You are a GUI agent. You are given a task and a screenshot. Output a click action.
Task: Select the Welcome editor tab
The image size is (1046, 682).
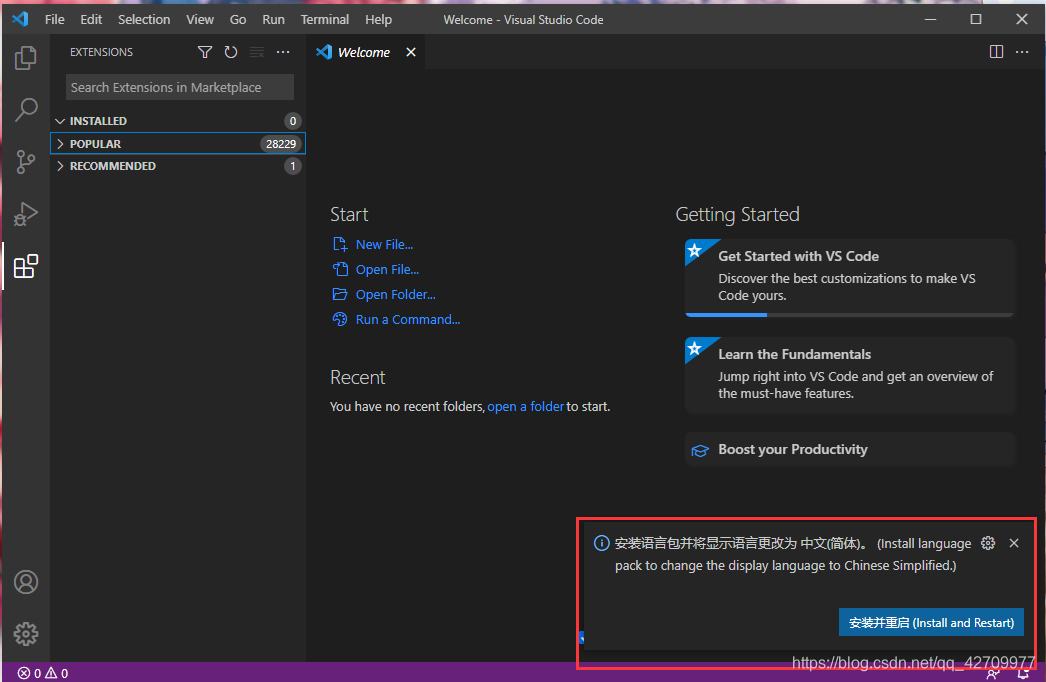point(366,52)
